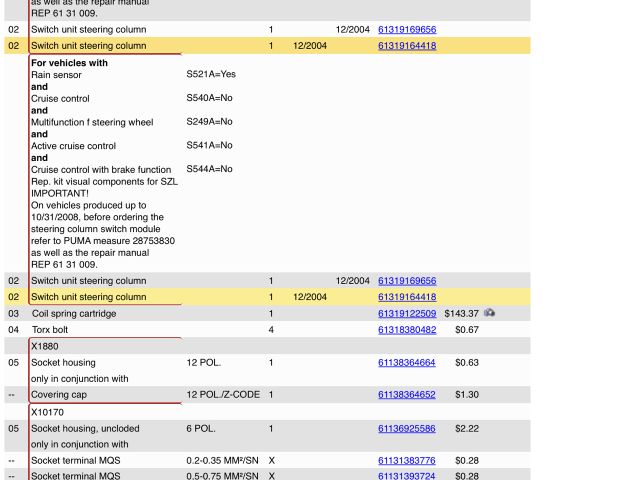Click 61319164418 link directly above Coil spring row

406,297
